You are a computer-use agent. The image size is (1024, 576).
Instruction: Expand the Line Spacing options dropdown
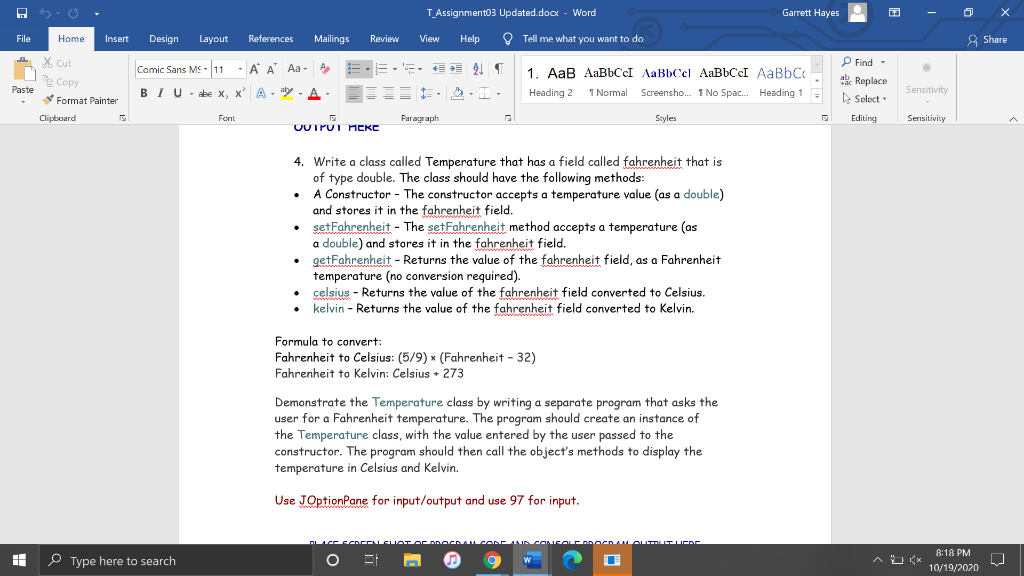(x=440, y=92)
